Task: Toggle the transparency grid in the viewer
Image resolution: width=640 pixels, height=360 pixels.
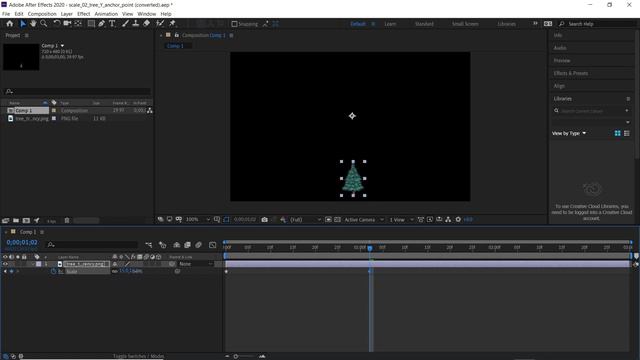Action: (x=337, y=220)
